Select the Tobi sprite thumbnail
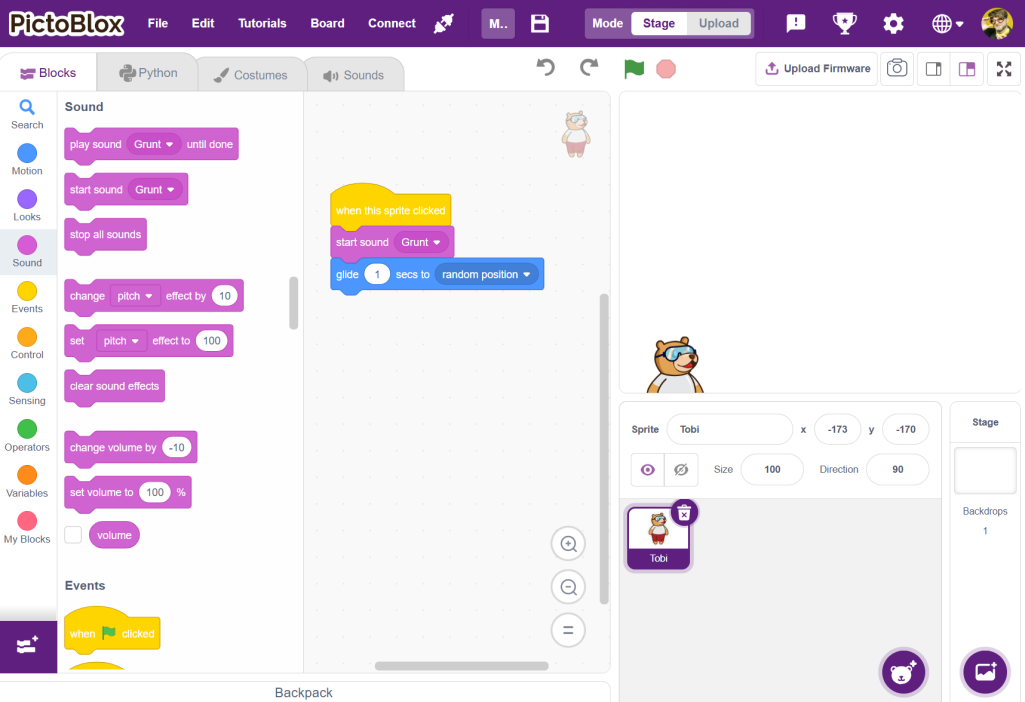The image size is (1025, 702). (658, 537)
